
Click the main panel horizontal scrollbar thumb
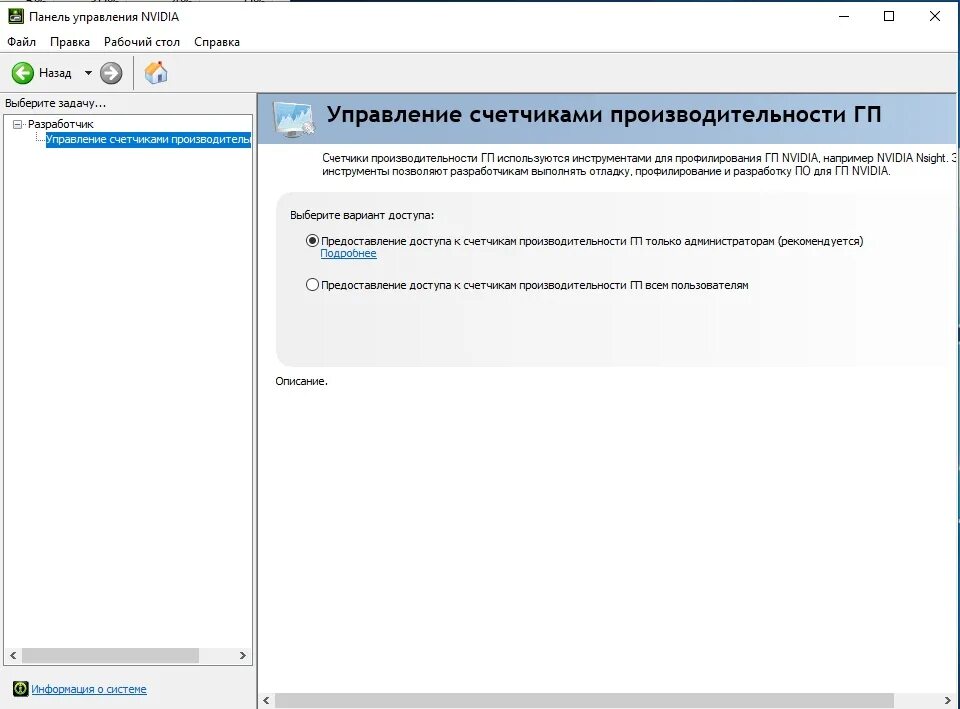584,700
